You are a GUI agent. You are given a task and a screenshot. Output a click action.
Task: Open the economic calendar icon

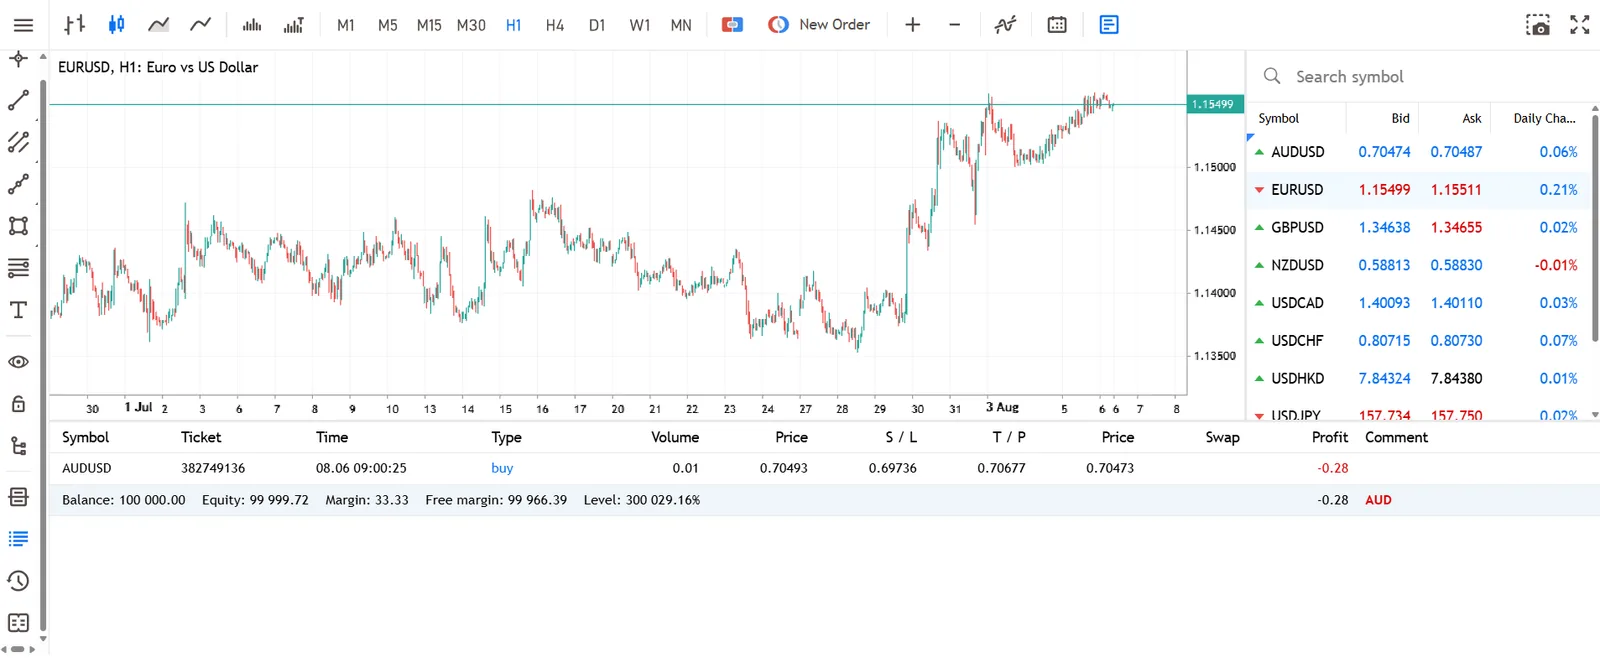point(1057,25)
